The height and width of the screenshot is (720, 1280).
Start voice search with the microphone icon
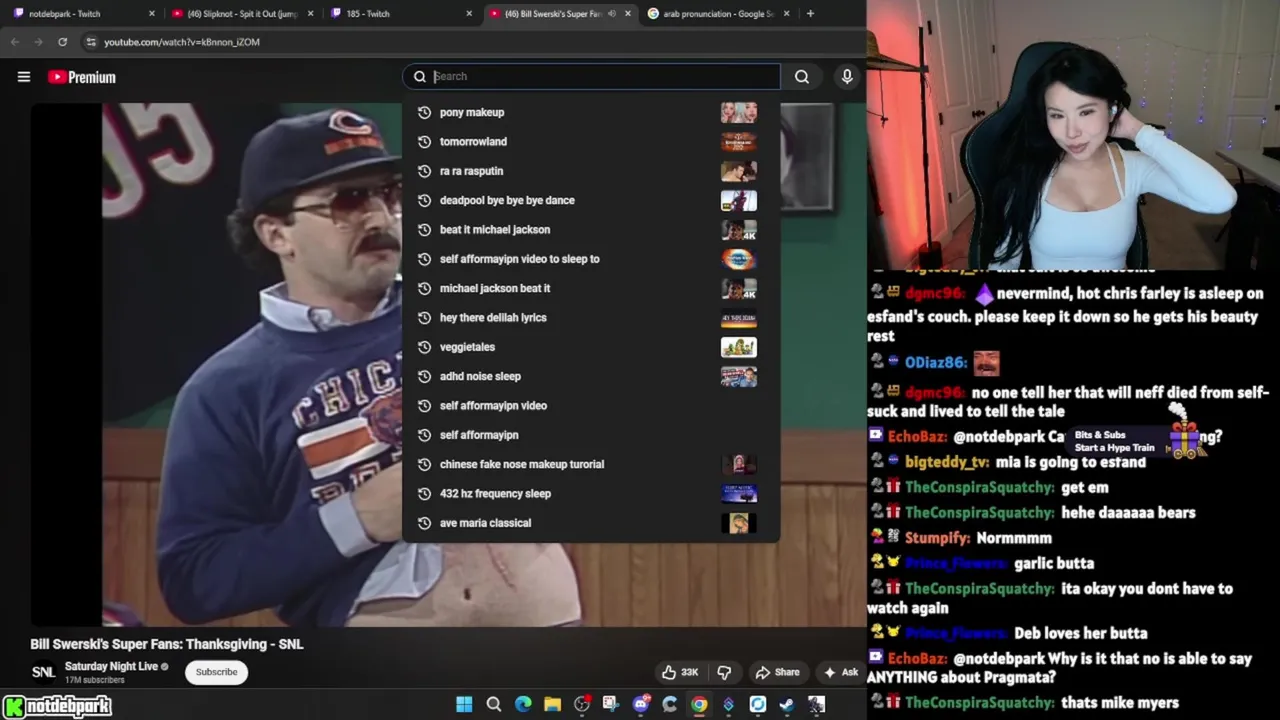pyautogui.click(x=847, y=76)
